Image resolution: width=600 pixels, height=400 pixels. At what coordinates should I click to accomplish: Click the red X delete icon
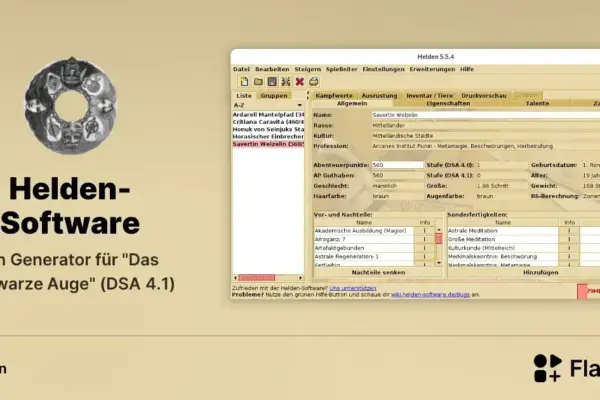300,82
